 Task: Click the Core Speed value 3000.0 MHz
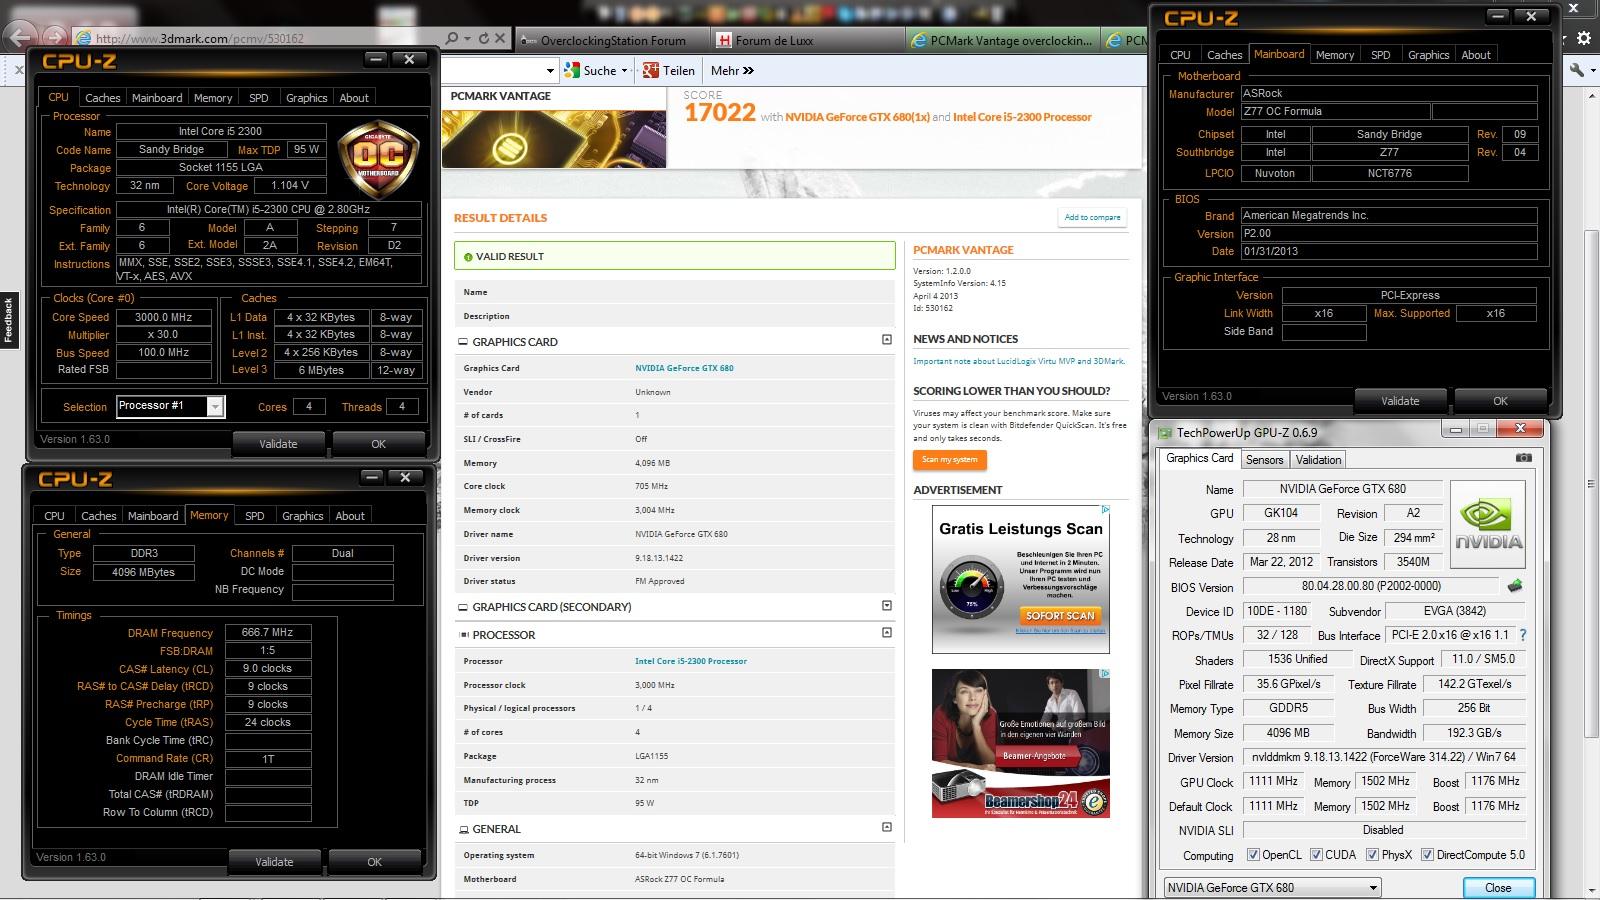click(x=164, y=317)
